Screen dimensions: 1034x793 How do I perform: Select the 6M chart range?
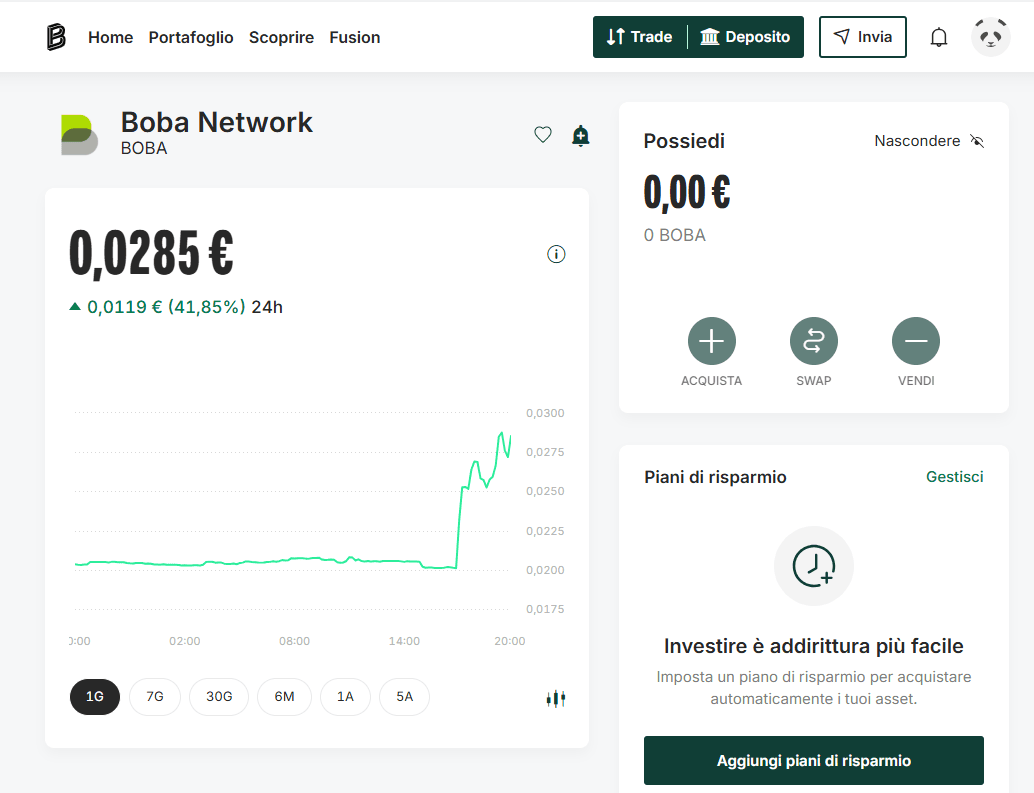click(x=284, y=697)
